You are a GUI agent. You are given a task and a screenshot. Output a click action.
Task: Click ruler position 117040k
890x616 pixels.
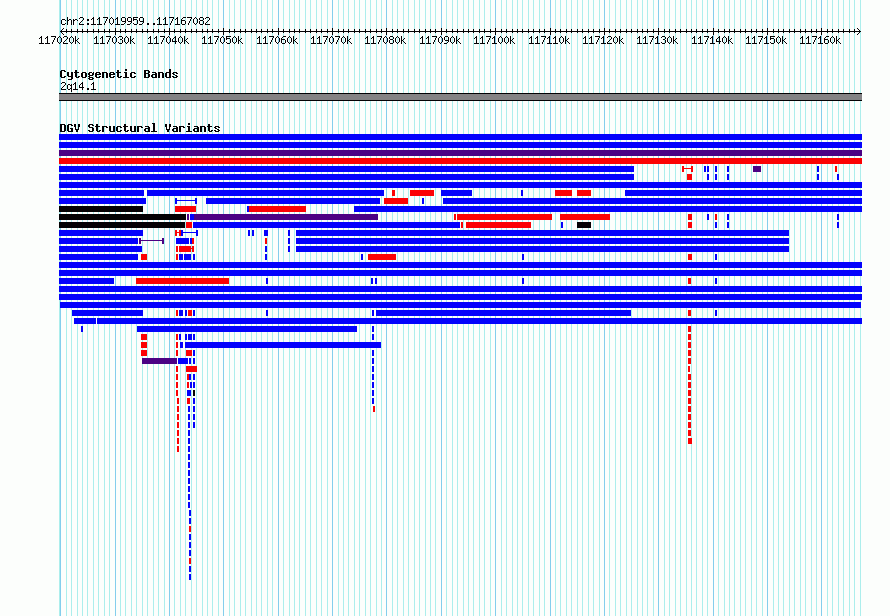pyautogui.click(x=168, y=41)
